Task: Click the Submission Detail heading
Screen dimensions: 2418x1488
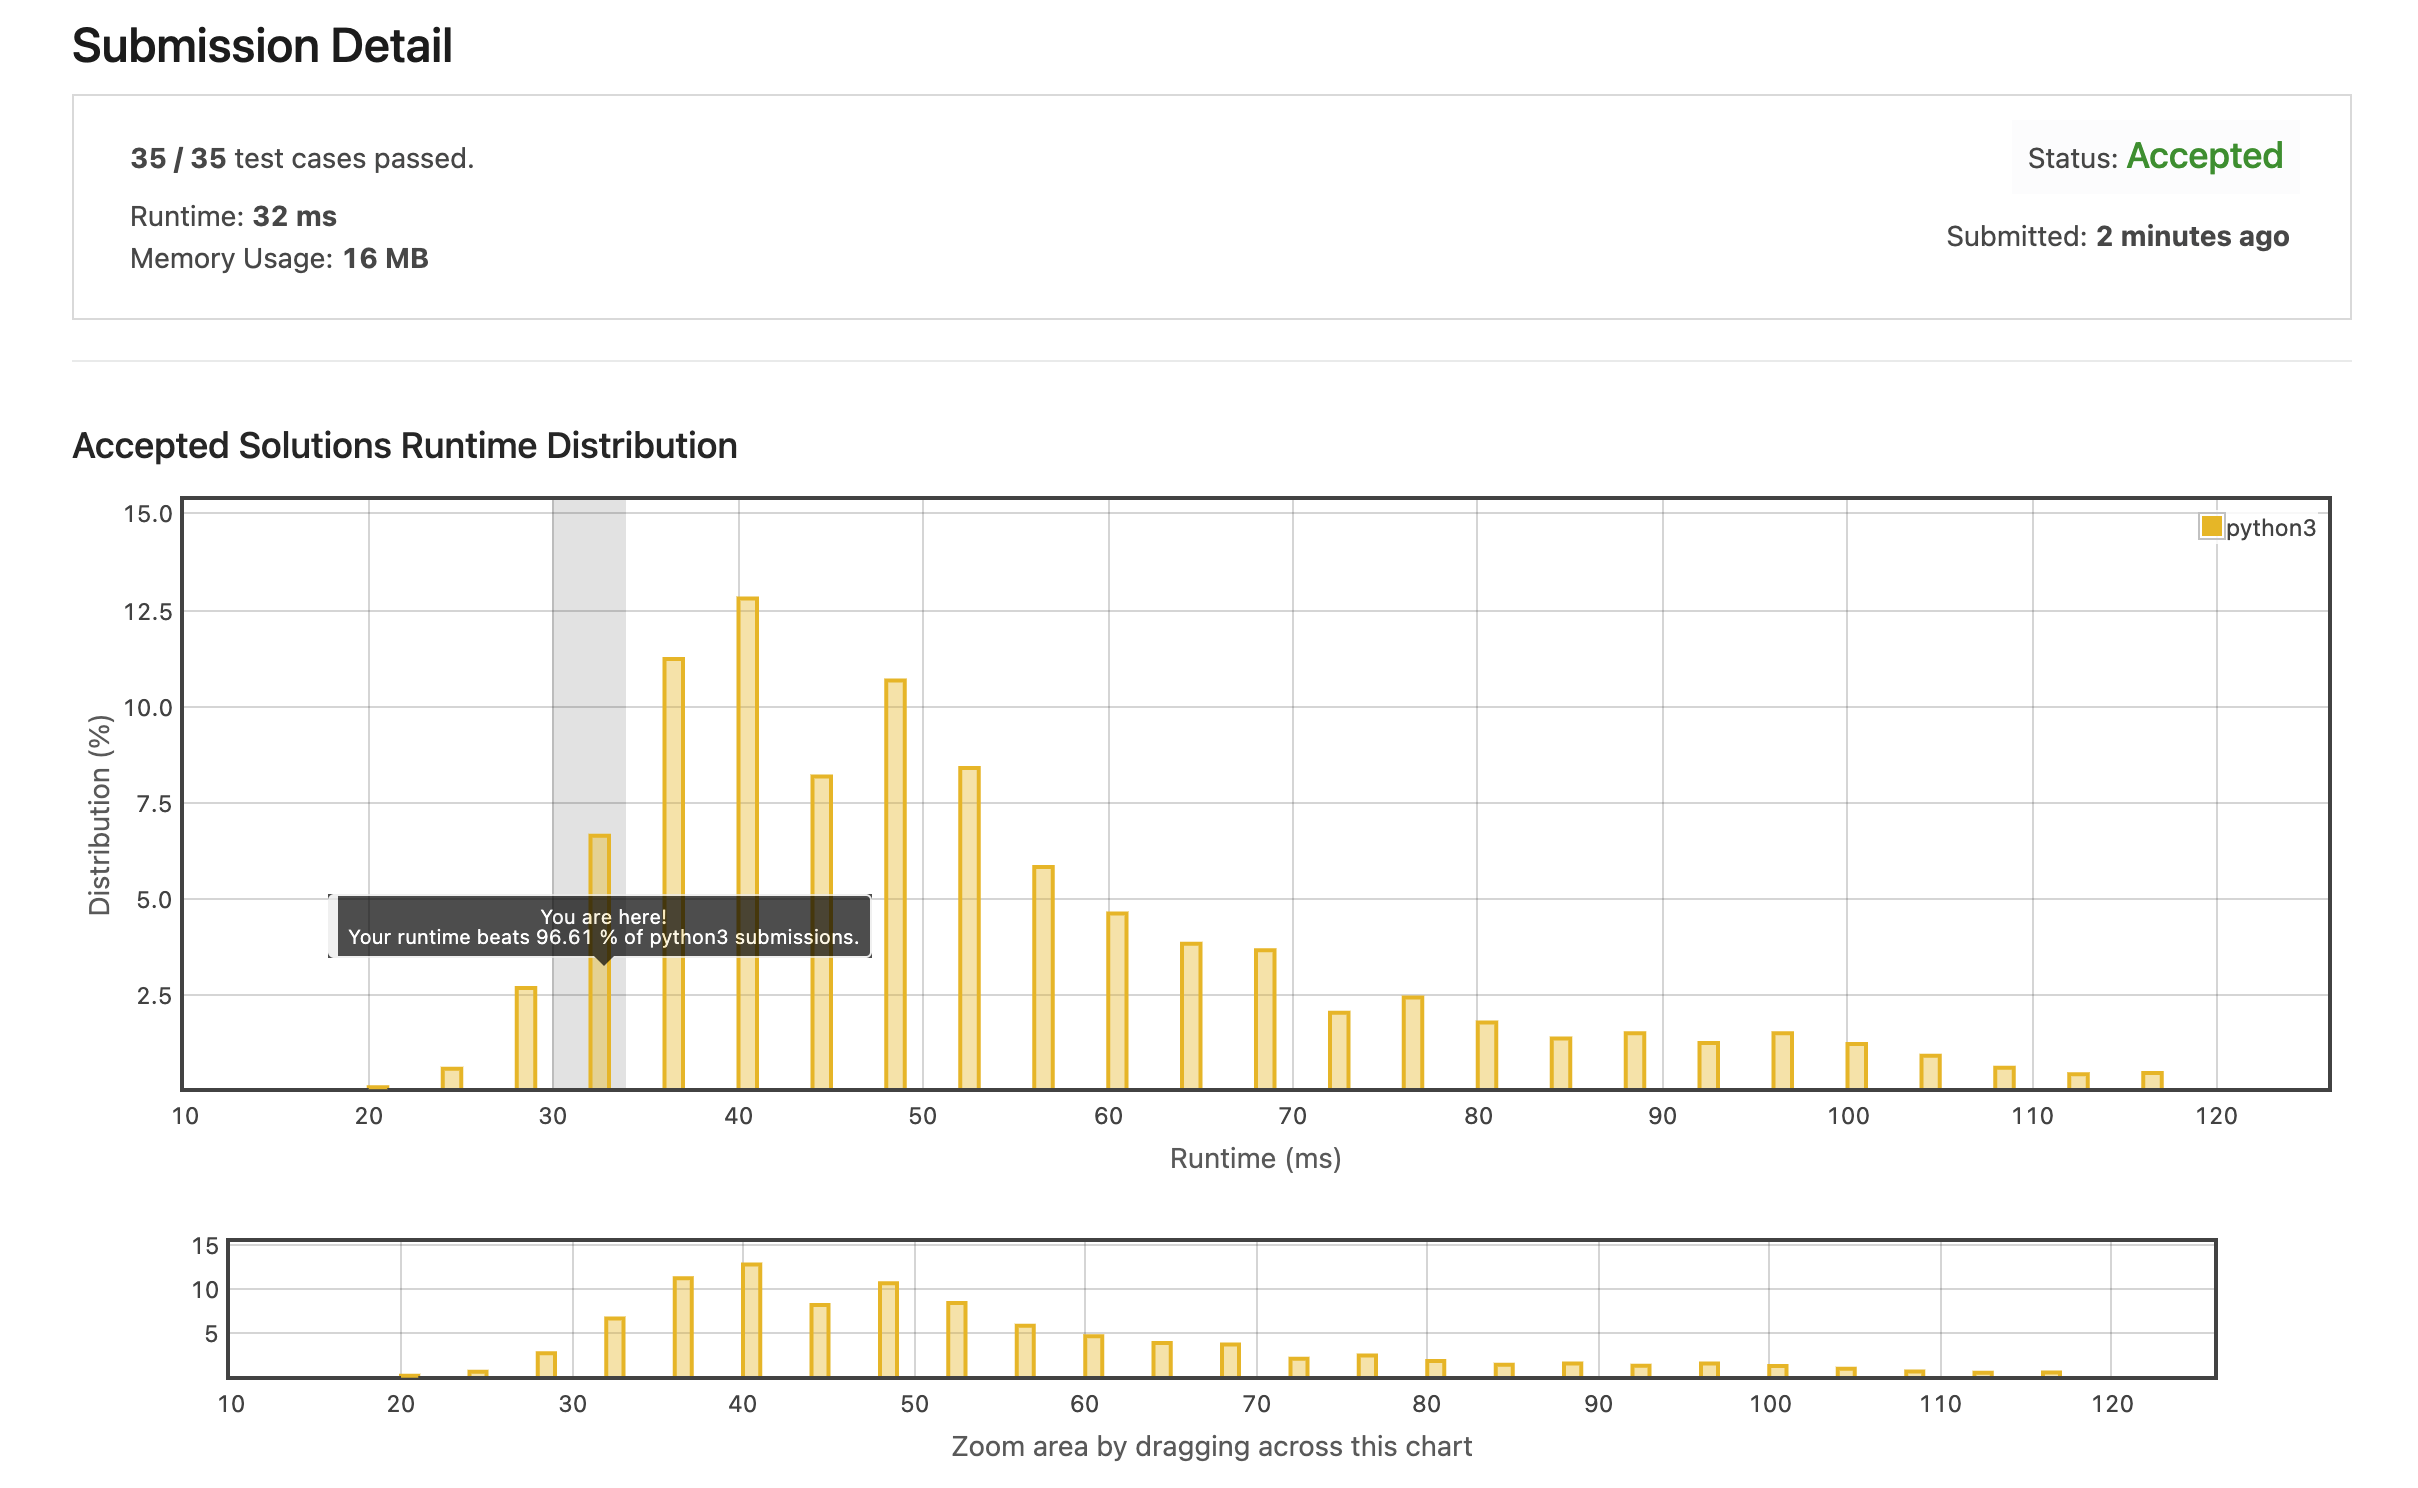Action: coord(262,46)
